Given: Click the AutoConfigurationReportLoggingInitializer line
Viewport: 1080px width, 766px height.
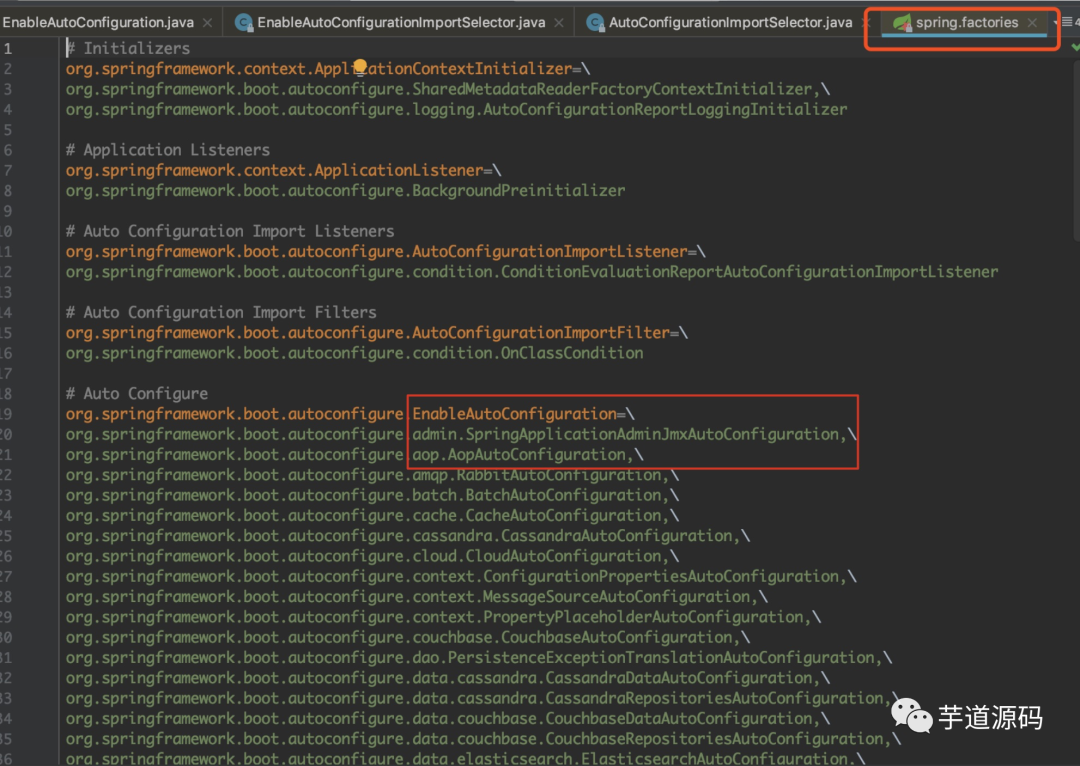Looking at the screenshot, I should [457, 110].
